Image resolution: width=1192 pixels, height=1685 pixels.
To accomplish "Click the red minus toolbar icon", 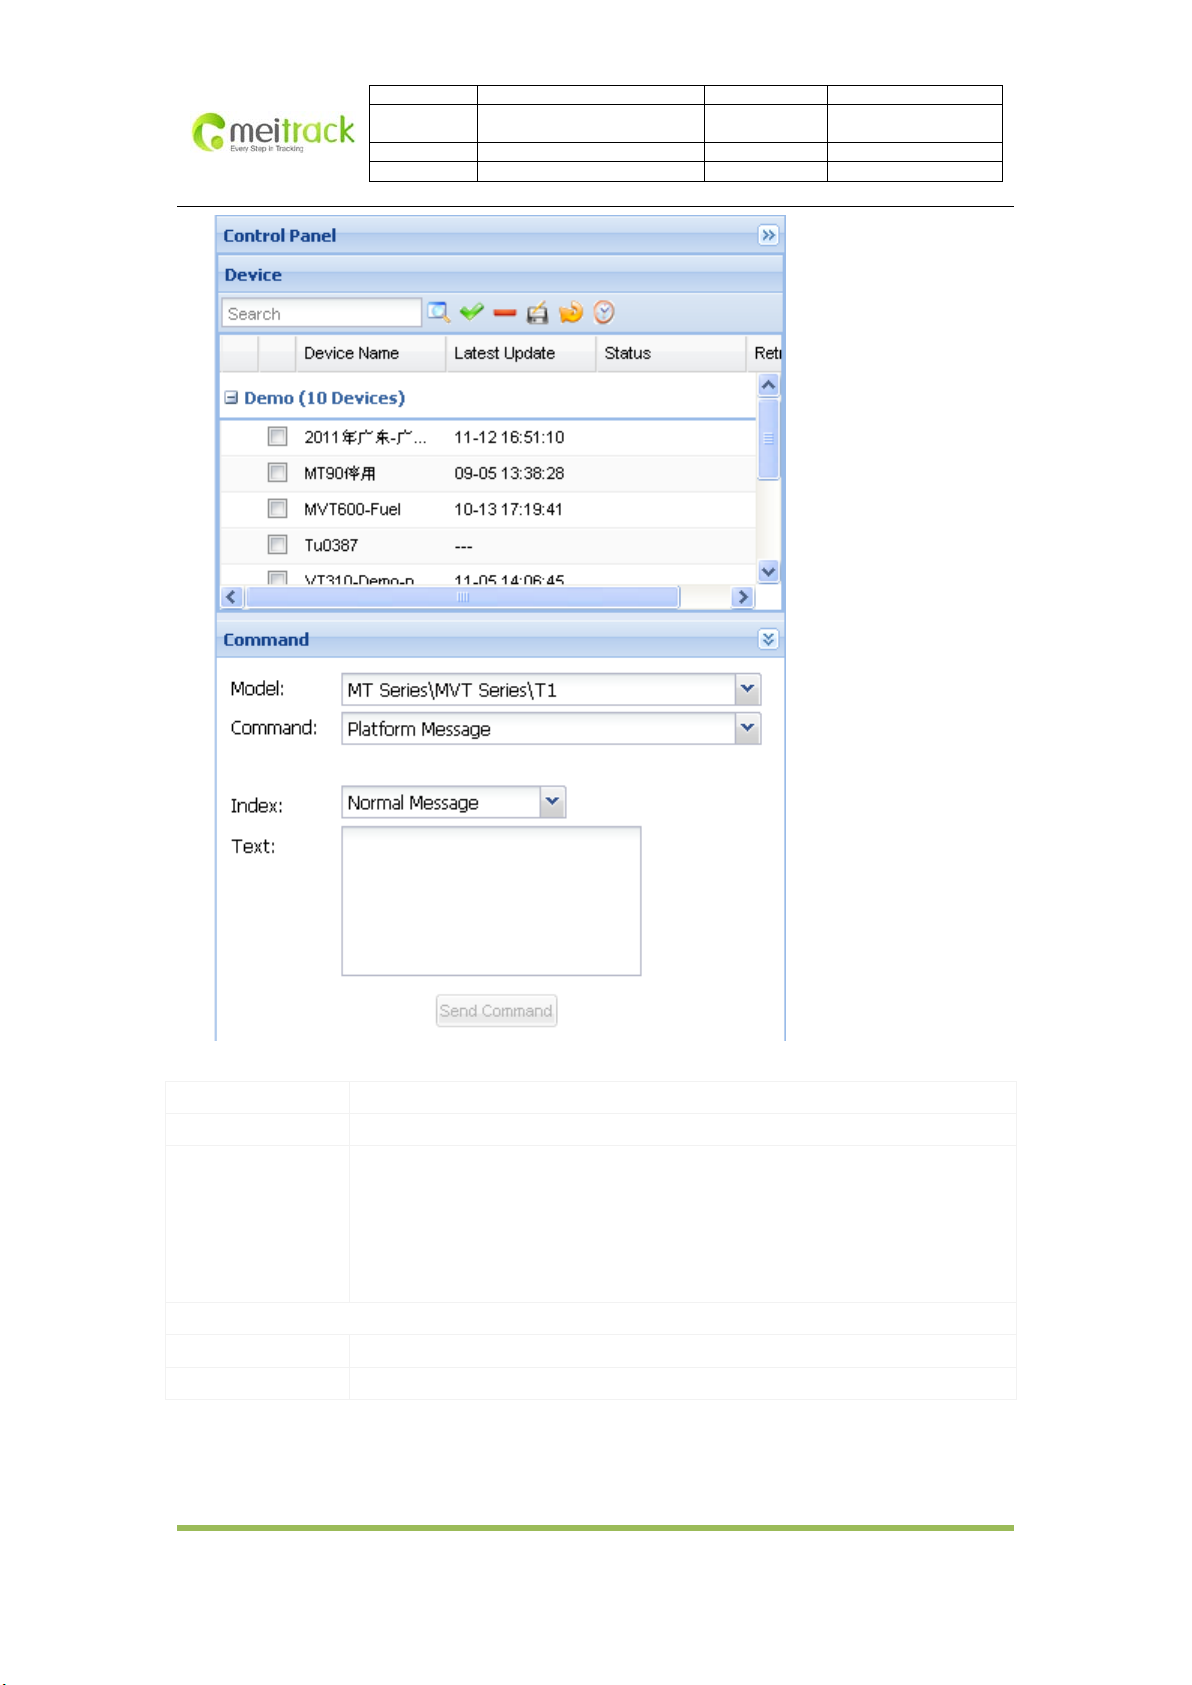I will 504,313.
